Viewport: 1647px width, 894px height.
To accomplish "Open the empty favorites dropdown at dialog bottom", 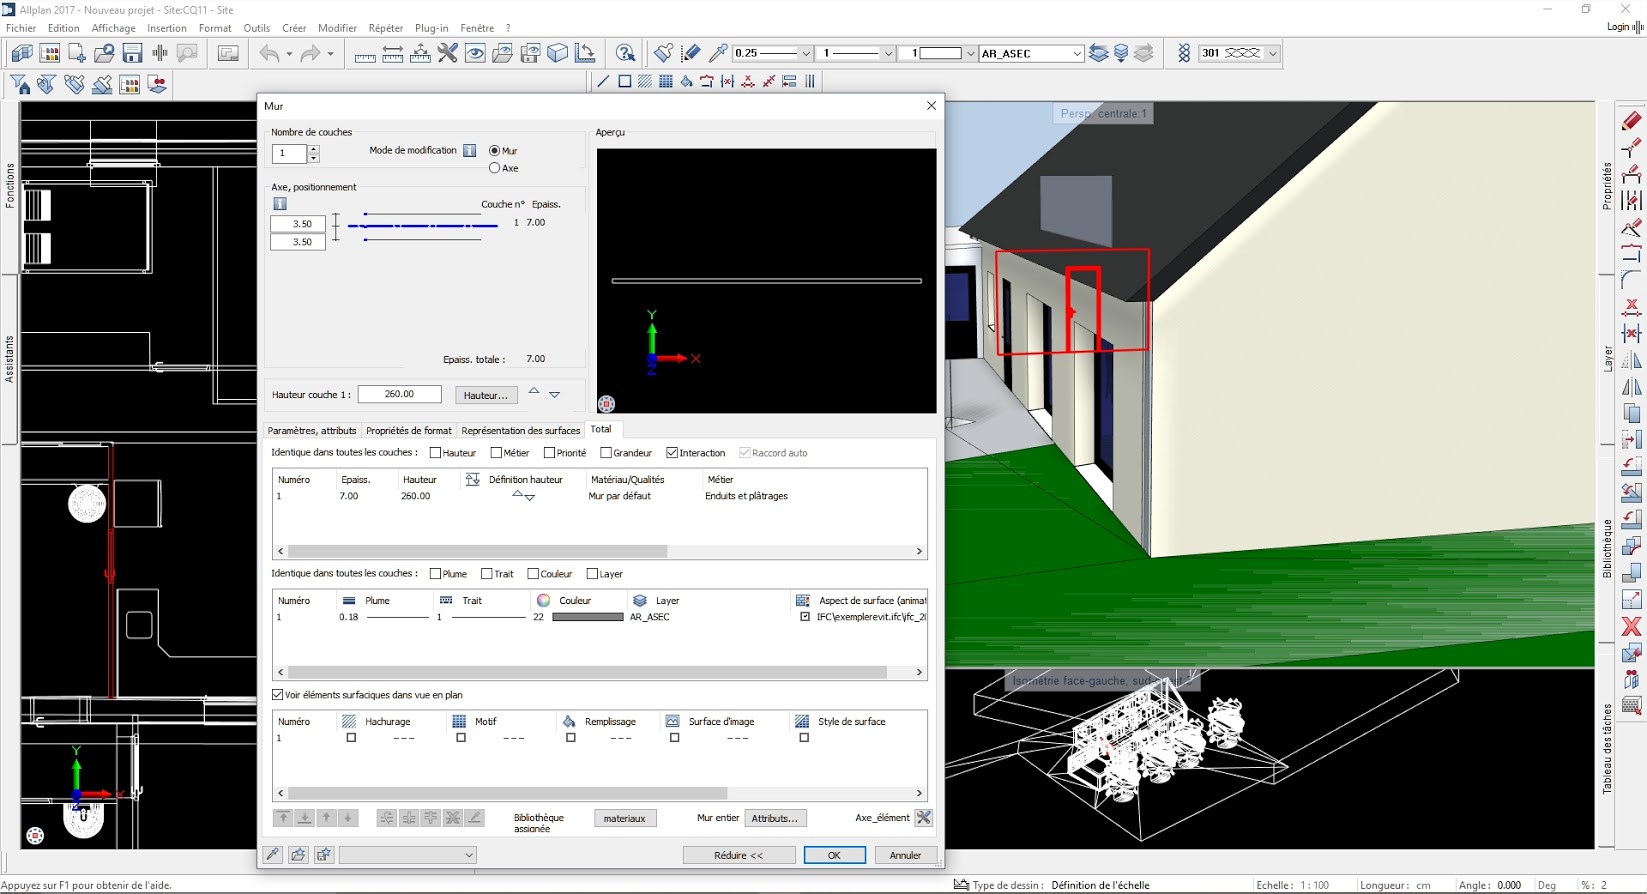I will coord(468,855).
